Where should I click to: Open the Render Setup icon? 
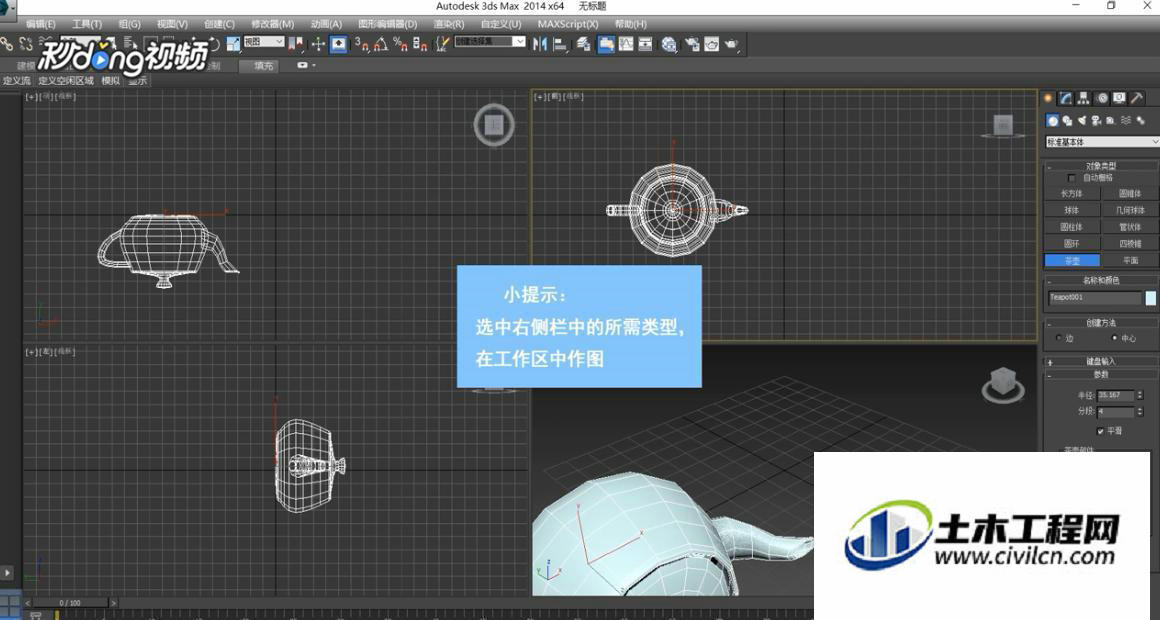692,44
